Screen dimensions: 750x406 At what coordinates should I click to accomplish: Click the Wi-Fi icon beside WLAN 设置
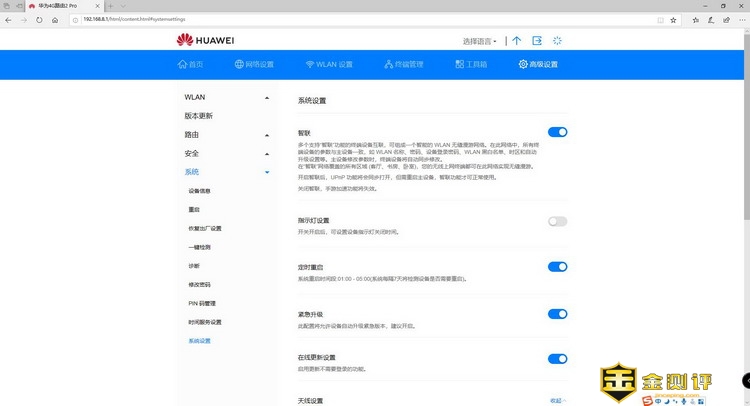pyautogui.click(x=310, y=65)
